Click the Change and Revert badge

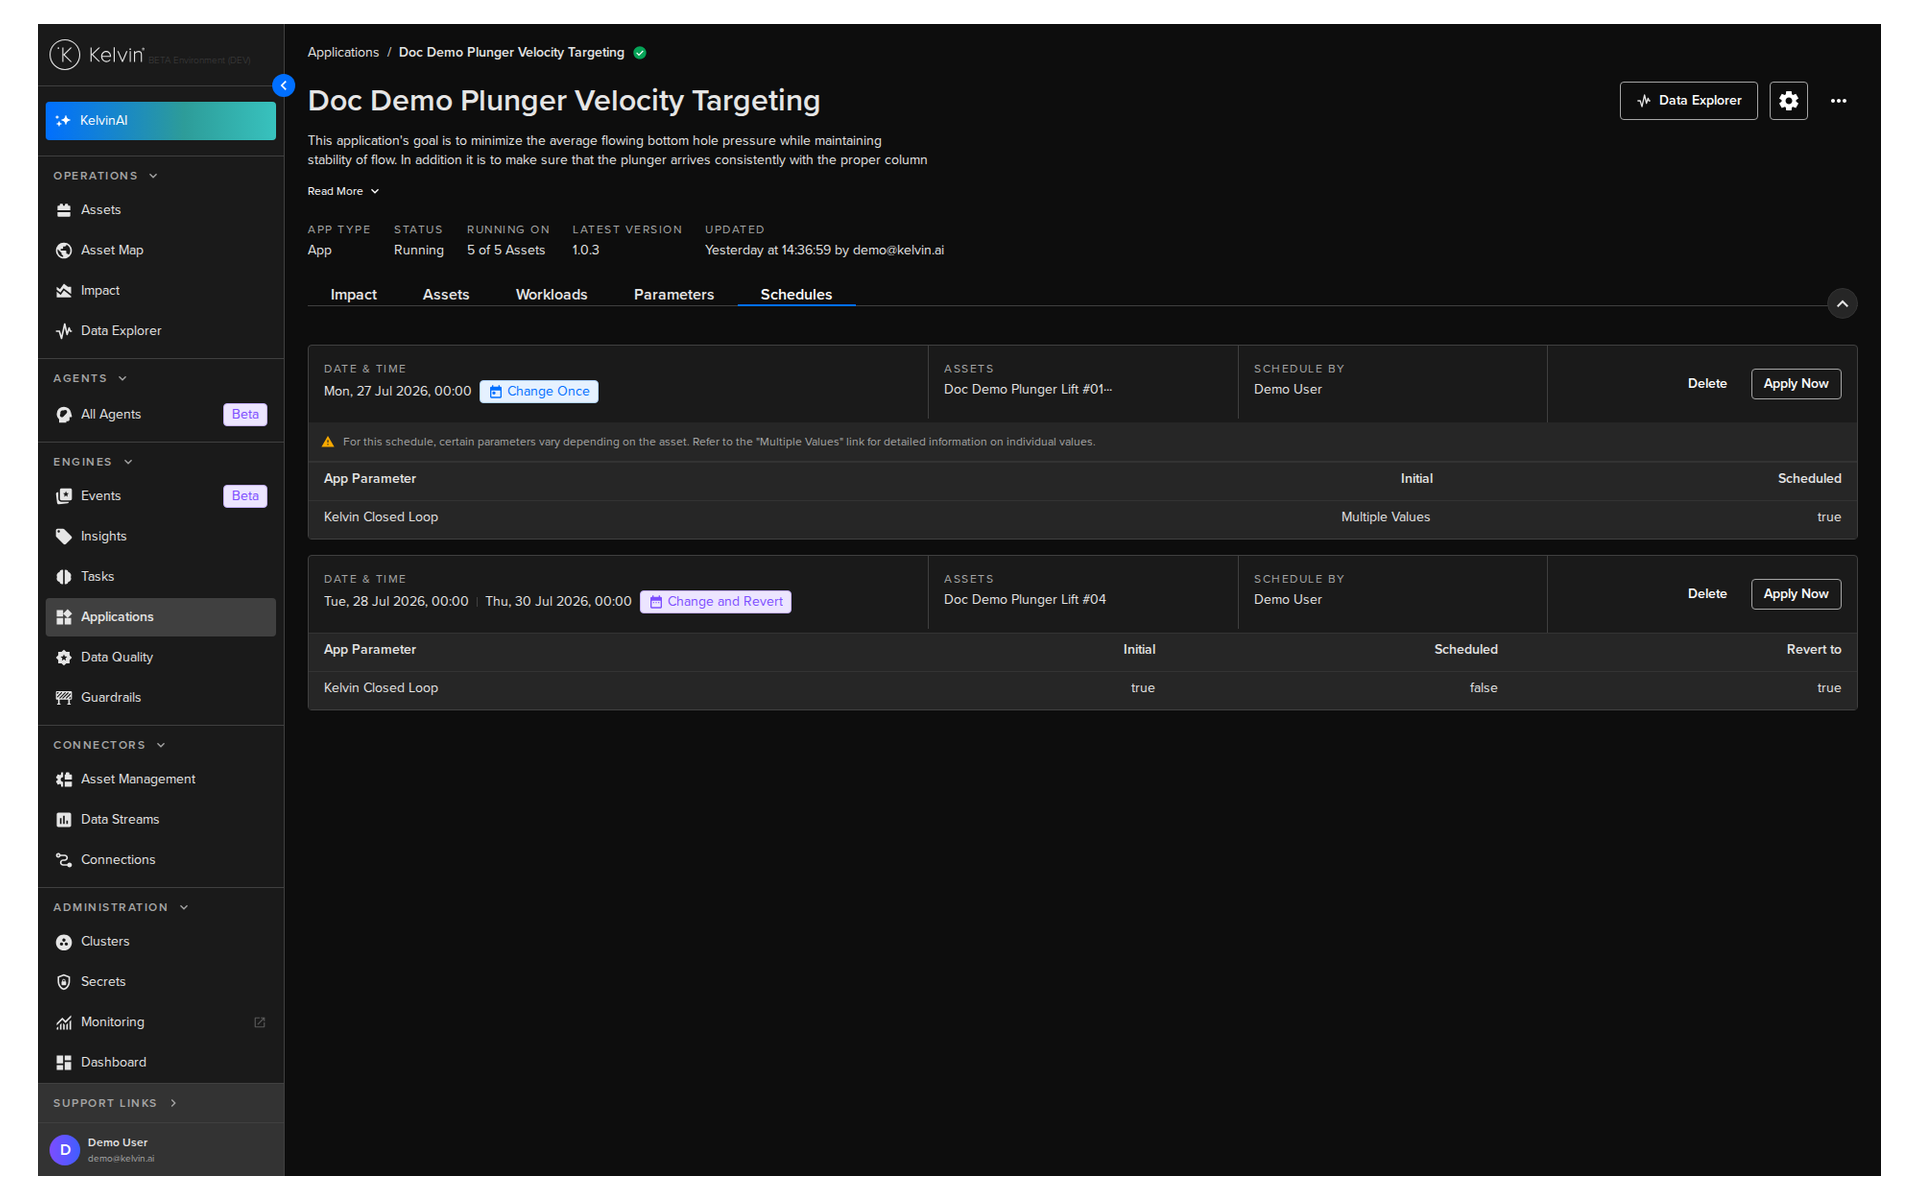click(x=715, y=602)
